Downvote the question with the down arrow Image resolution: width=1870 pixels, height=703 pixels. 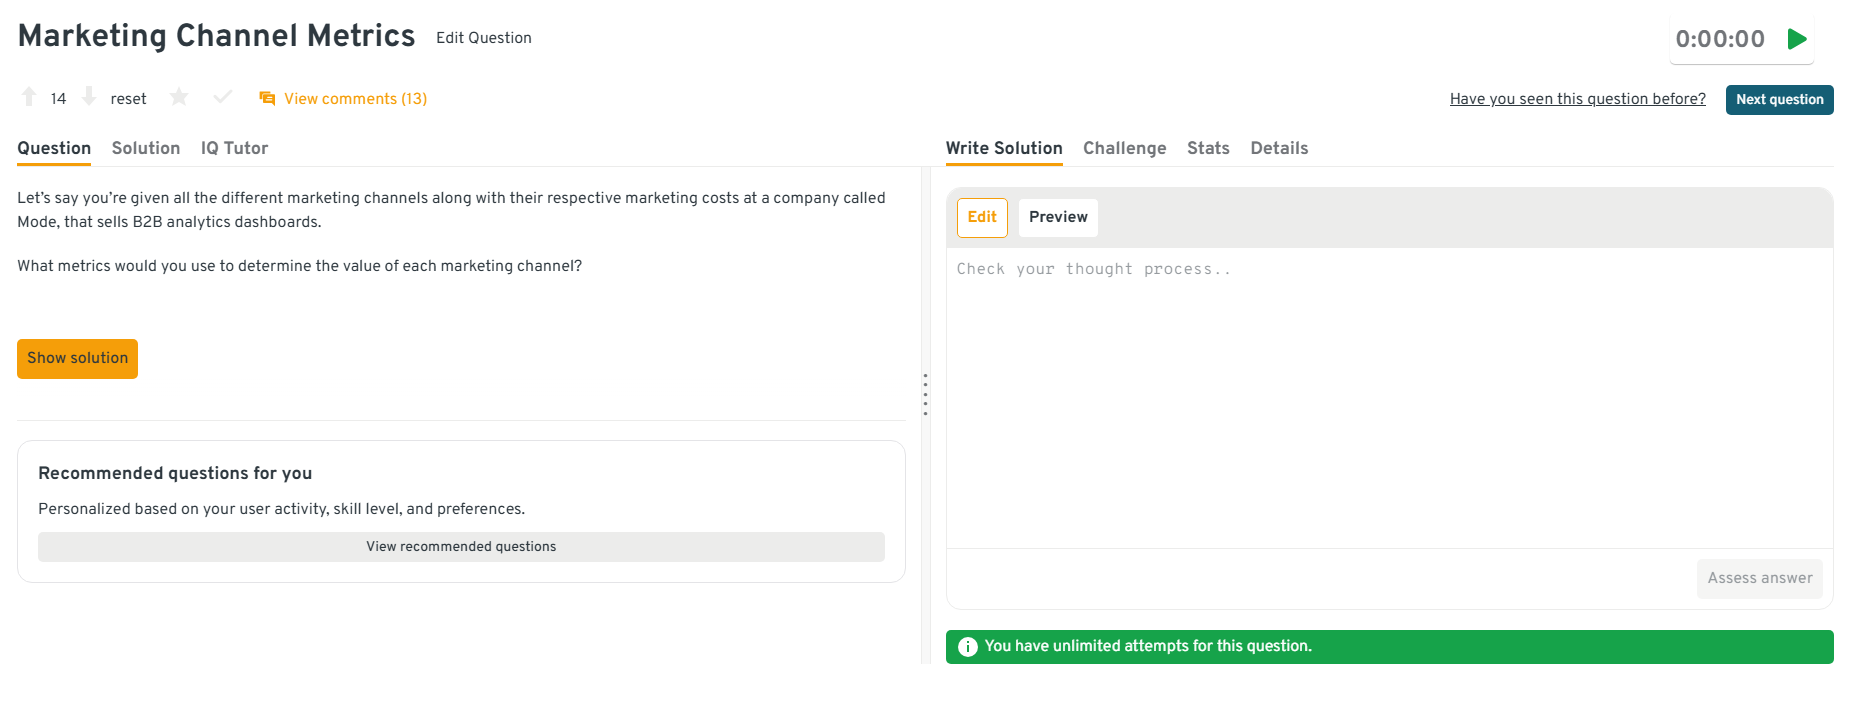[89, 97]
